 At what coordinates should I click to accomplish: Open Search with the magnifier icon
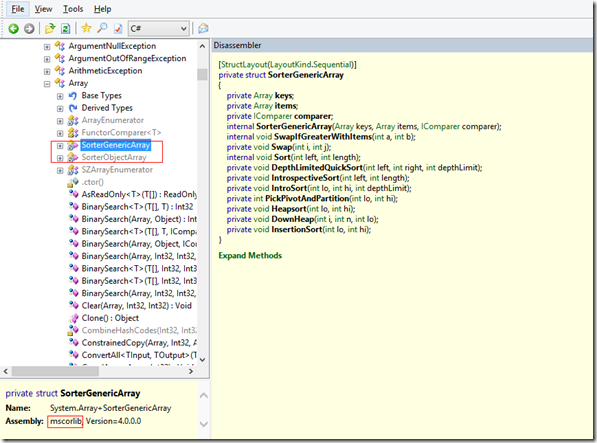point(102,28)
